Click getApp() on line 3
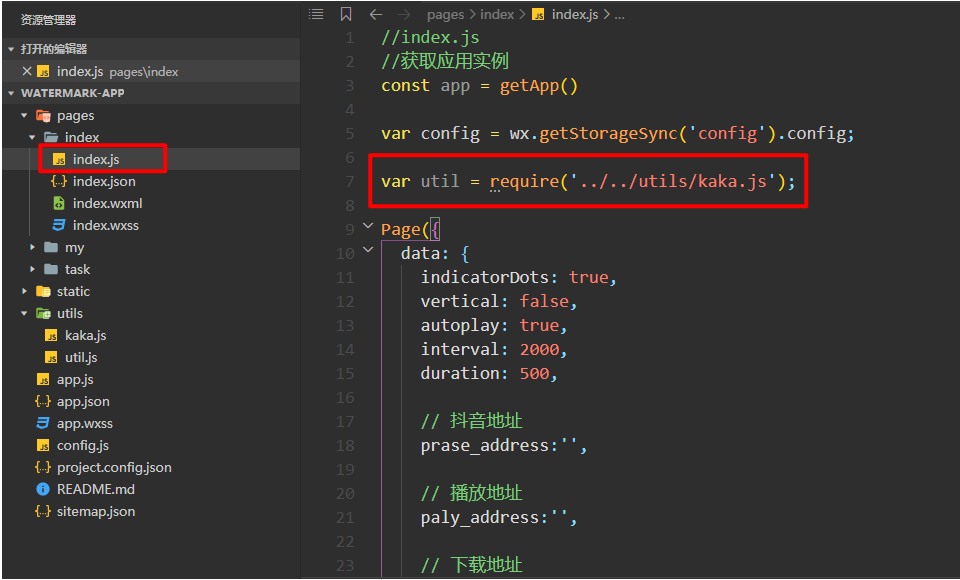 tap(539, 86)
